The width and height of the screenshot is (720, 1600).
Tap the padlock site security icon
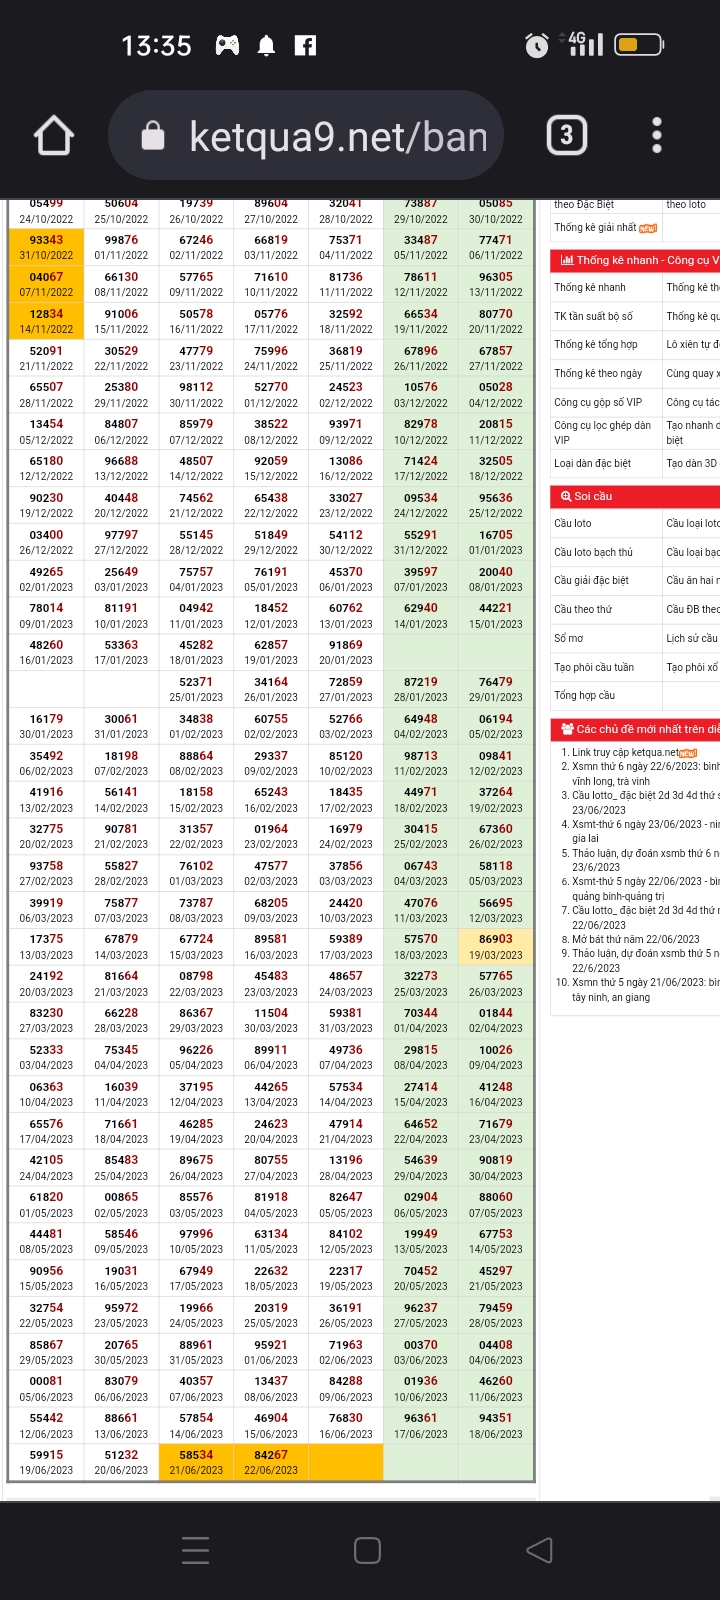[153, 136]
